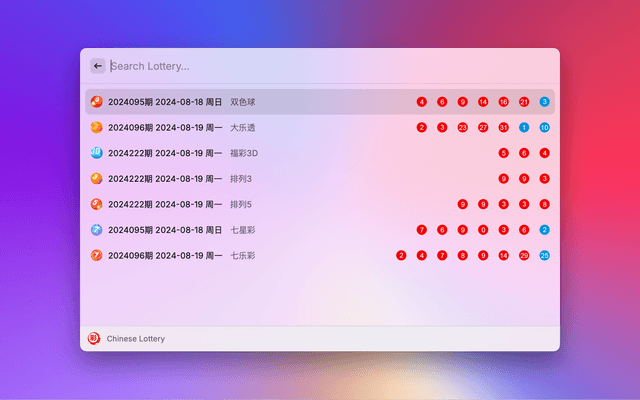Click the 七乐彩 name label
This screenshot has height=400, width=640.
click(x=243, y=255)
